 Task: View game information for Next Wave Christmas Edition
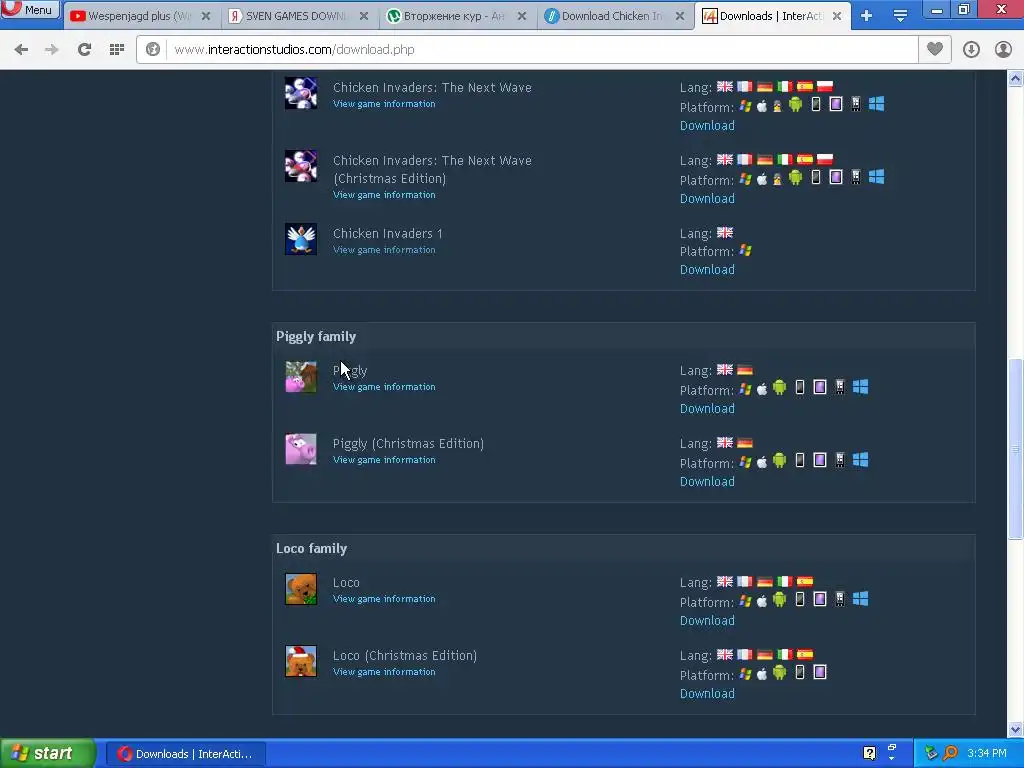coord(384,195)
